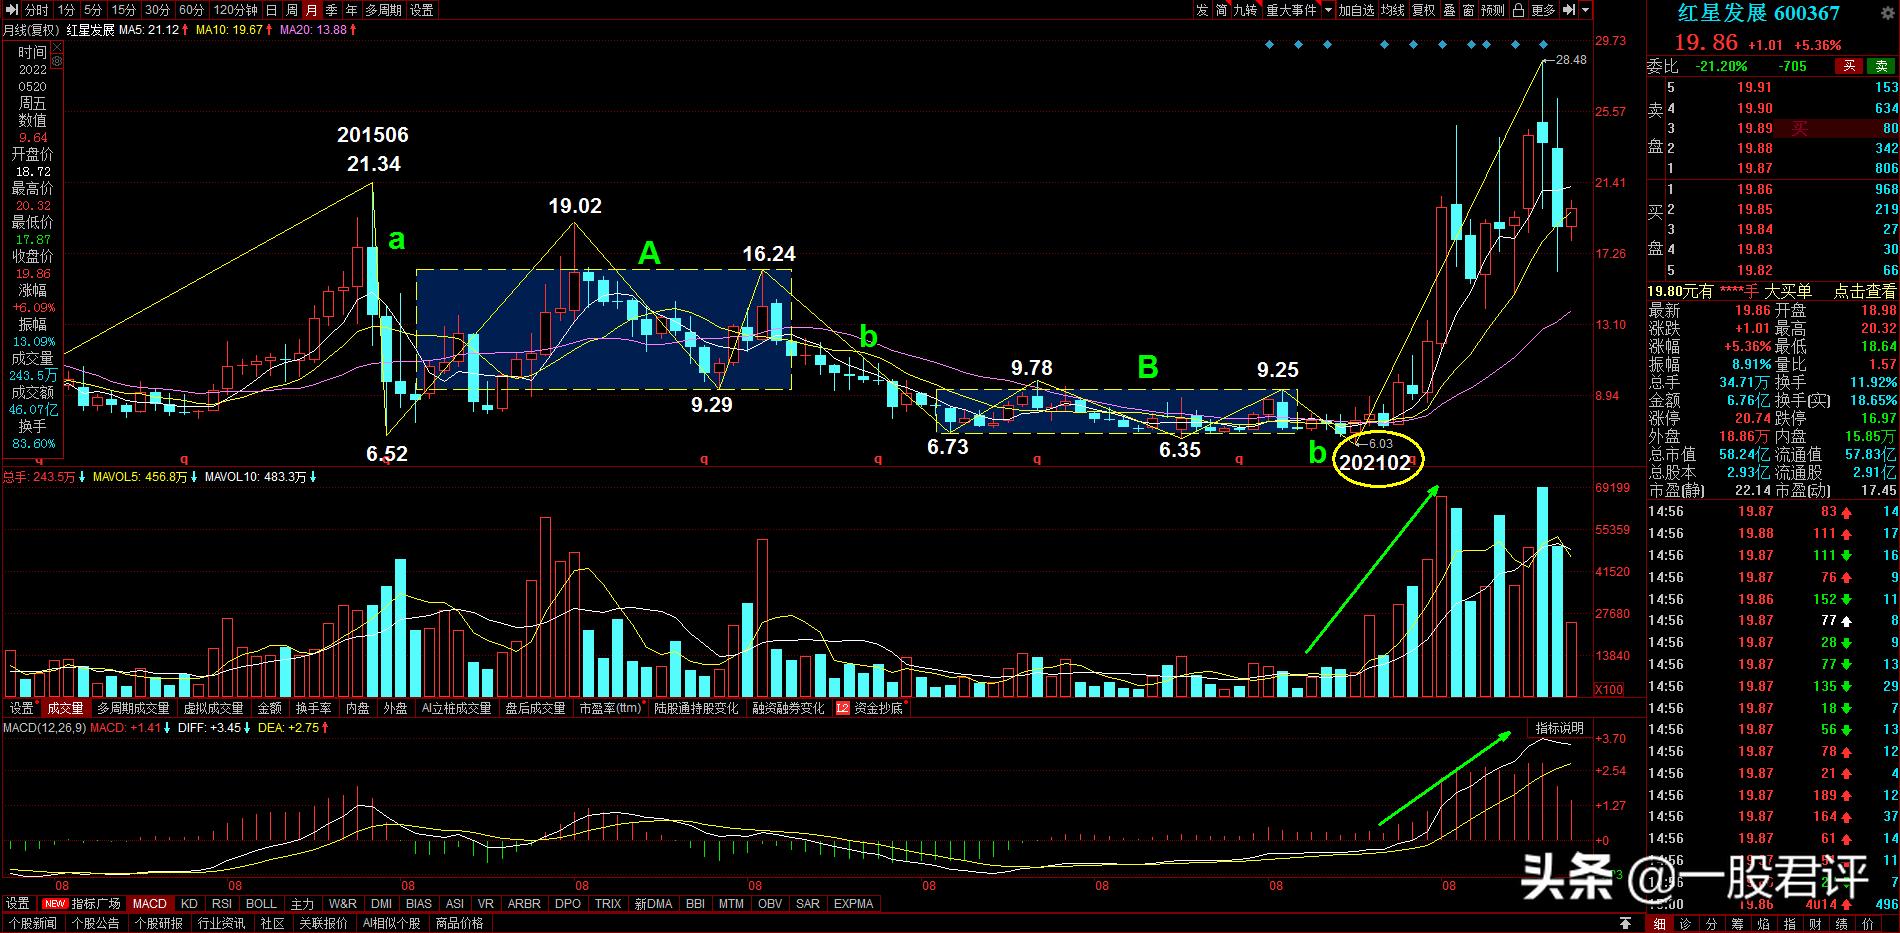This screenshot has height=933, width=1900.
Task: Click the red 买 buy box beside 委比
Action: click(x=1849, y=66)
